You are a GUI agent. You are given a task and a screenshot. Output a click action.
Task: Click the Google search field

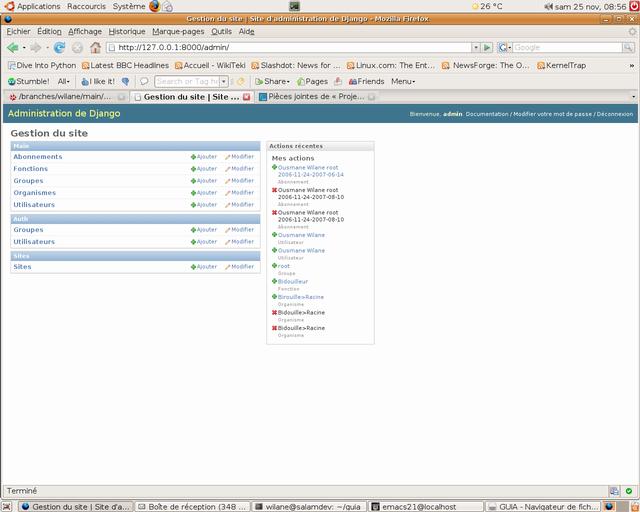(567, 48)
